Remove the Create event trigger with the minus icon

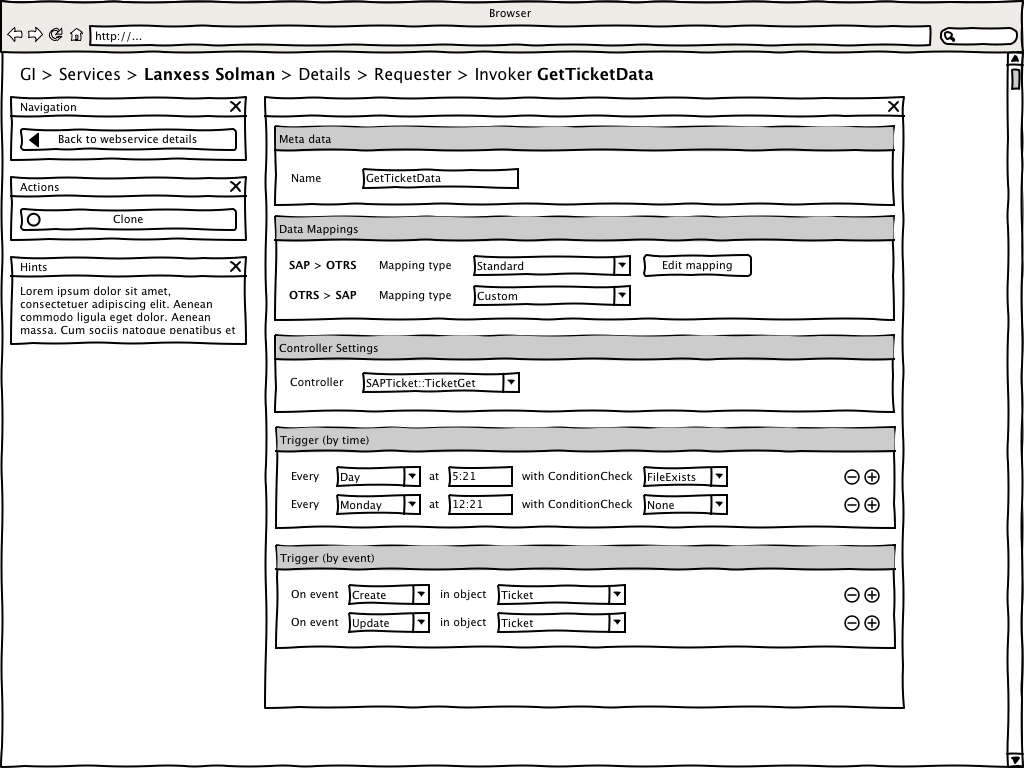(852, 595)
